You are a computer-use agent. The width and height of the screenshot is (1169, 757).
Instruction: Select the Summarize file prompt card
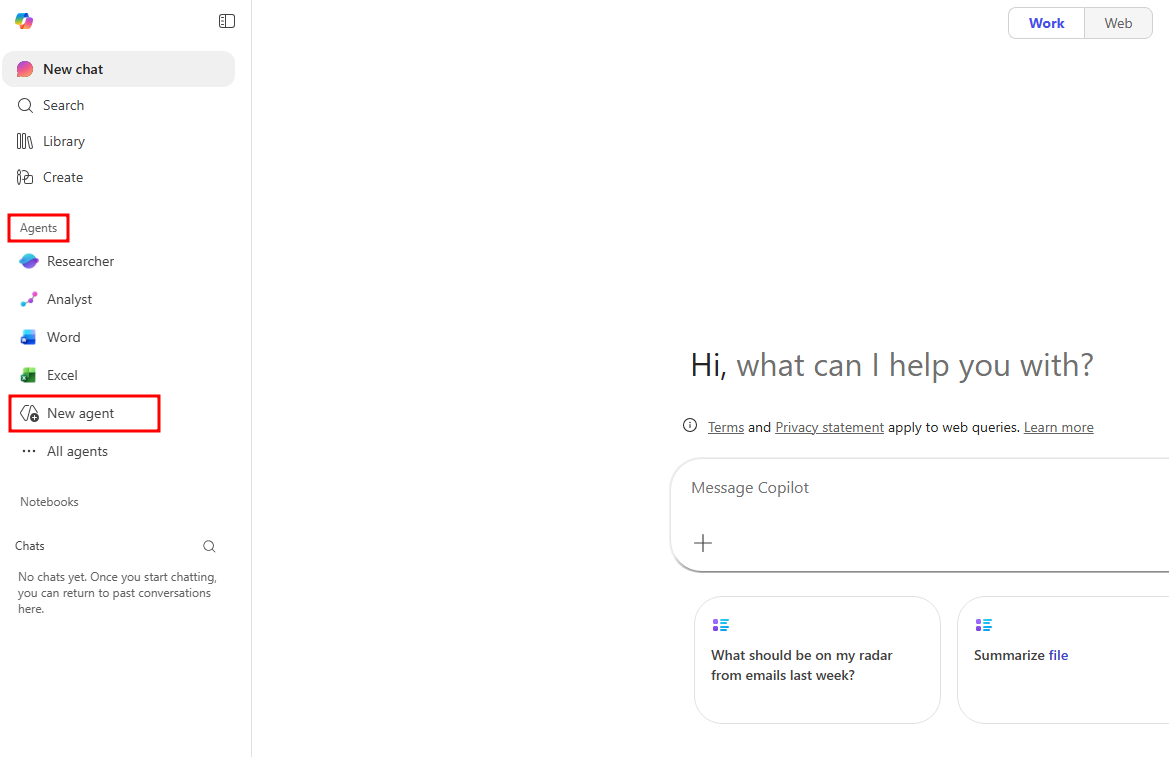pos(1063,660)
